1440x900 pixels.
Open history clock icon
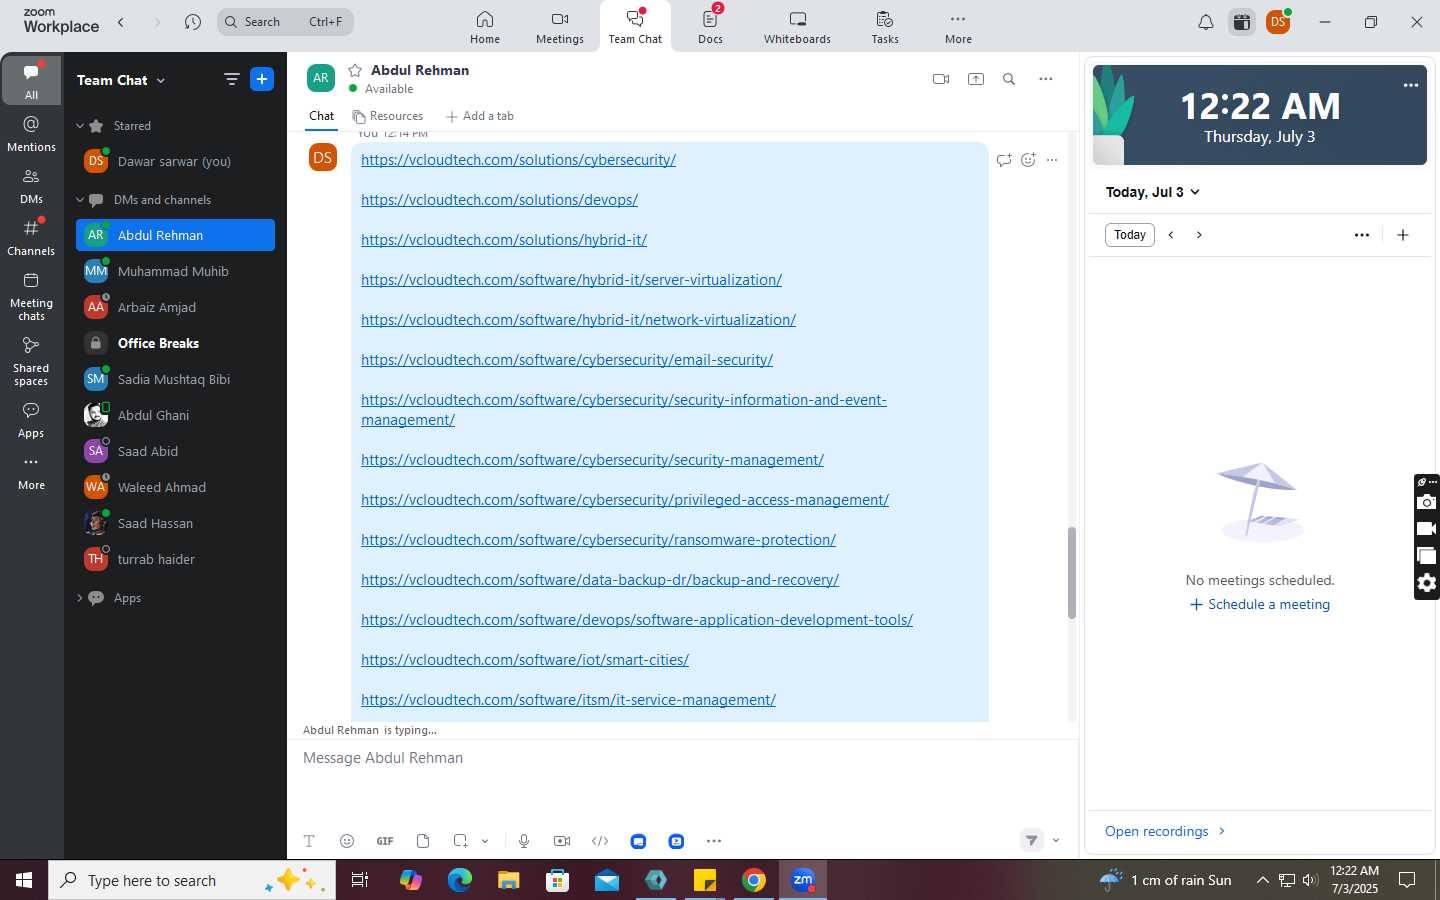(x=193, y=22)
